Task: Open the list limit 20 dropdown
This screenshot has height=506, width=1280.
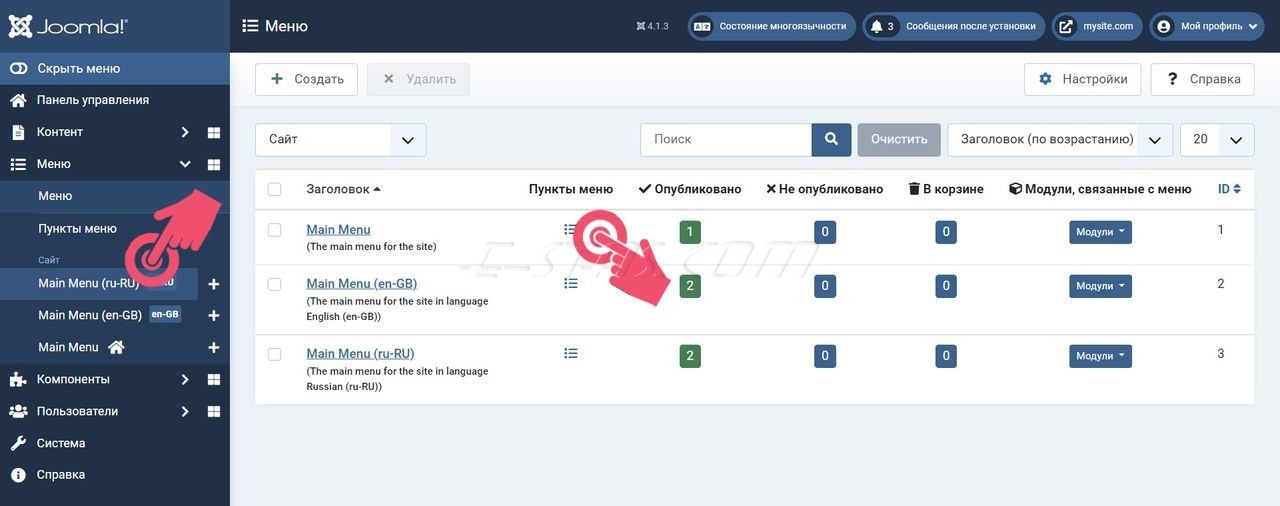Action: pyautogui.click(x=1217, y=140)
